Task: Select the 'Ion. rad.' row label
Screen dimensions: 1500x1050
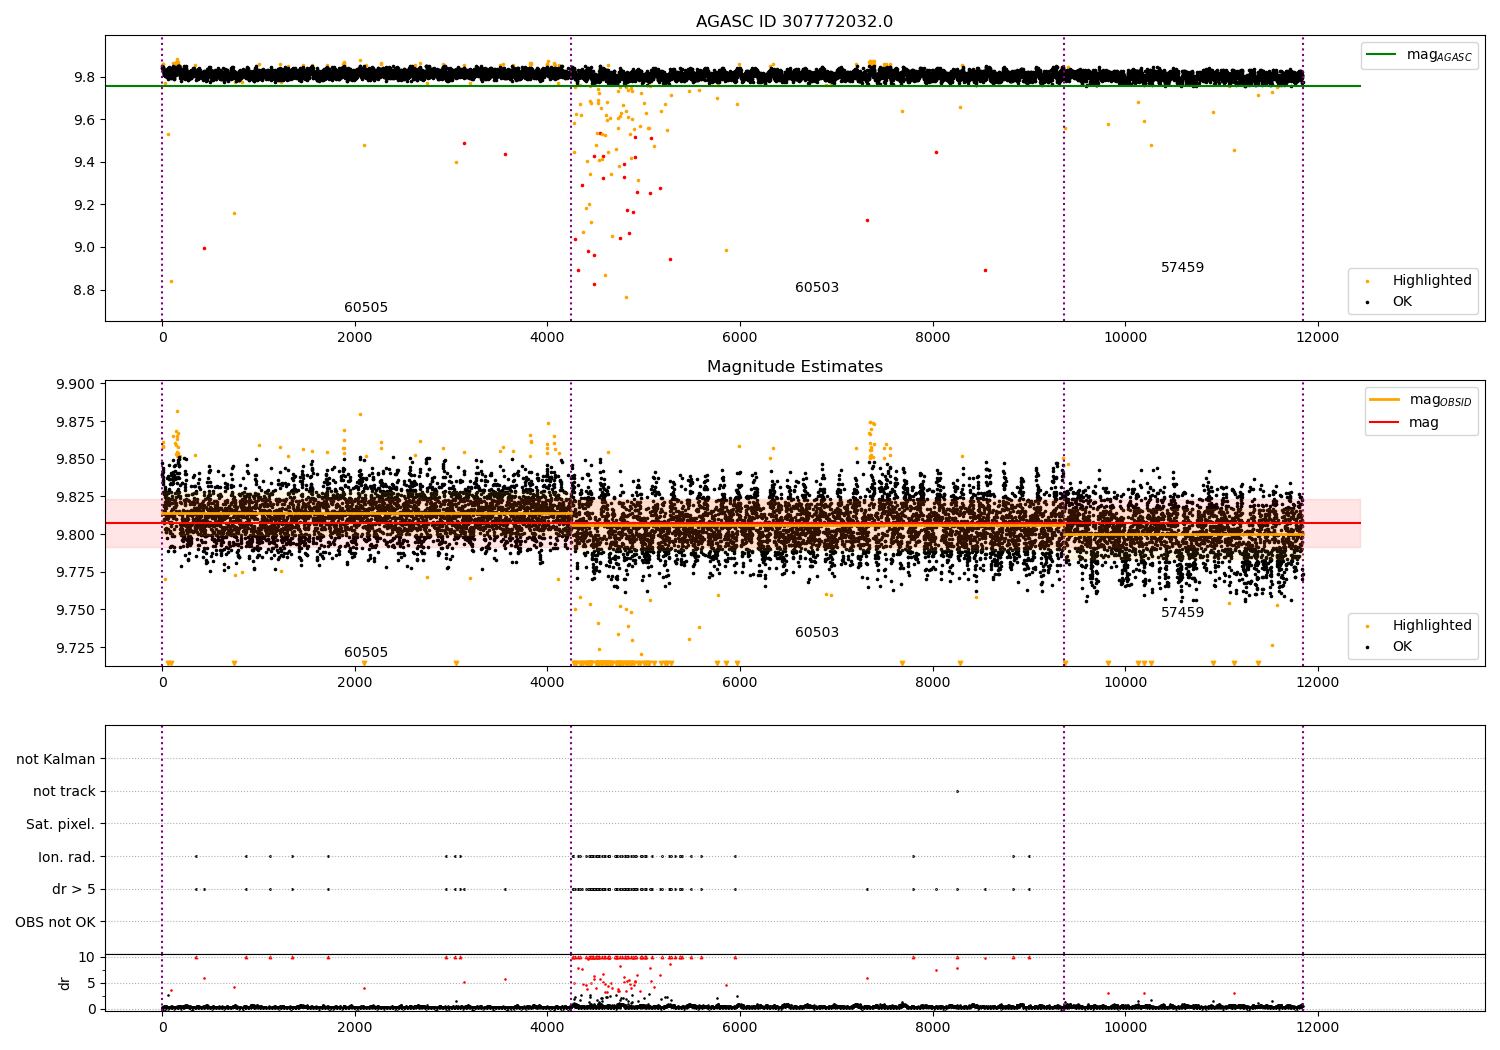Action: (67, 857)
